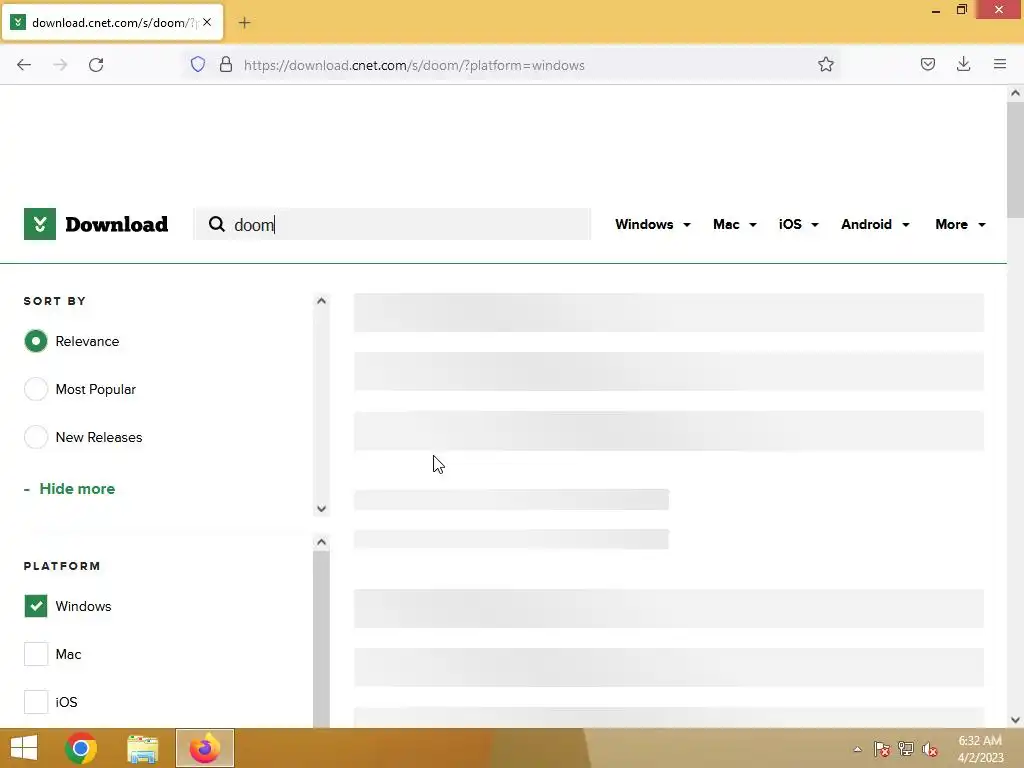The image size is (1024, 768).
Task: Click the Action Center flag icon
Action: click(x=882, y=749)
